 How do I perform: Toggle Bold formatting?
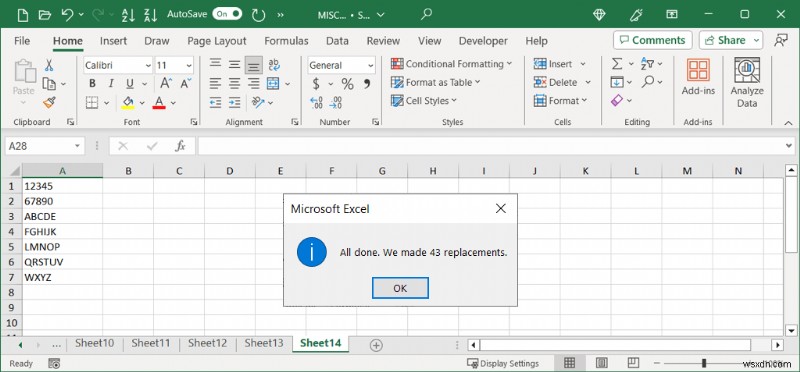point(92,83)
